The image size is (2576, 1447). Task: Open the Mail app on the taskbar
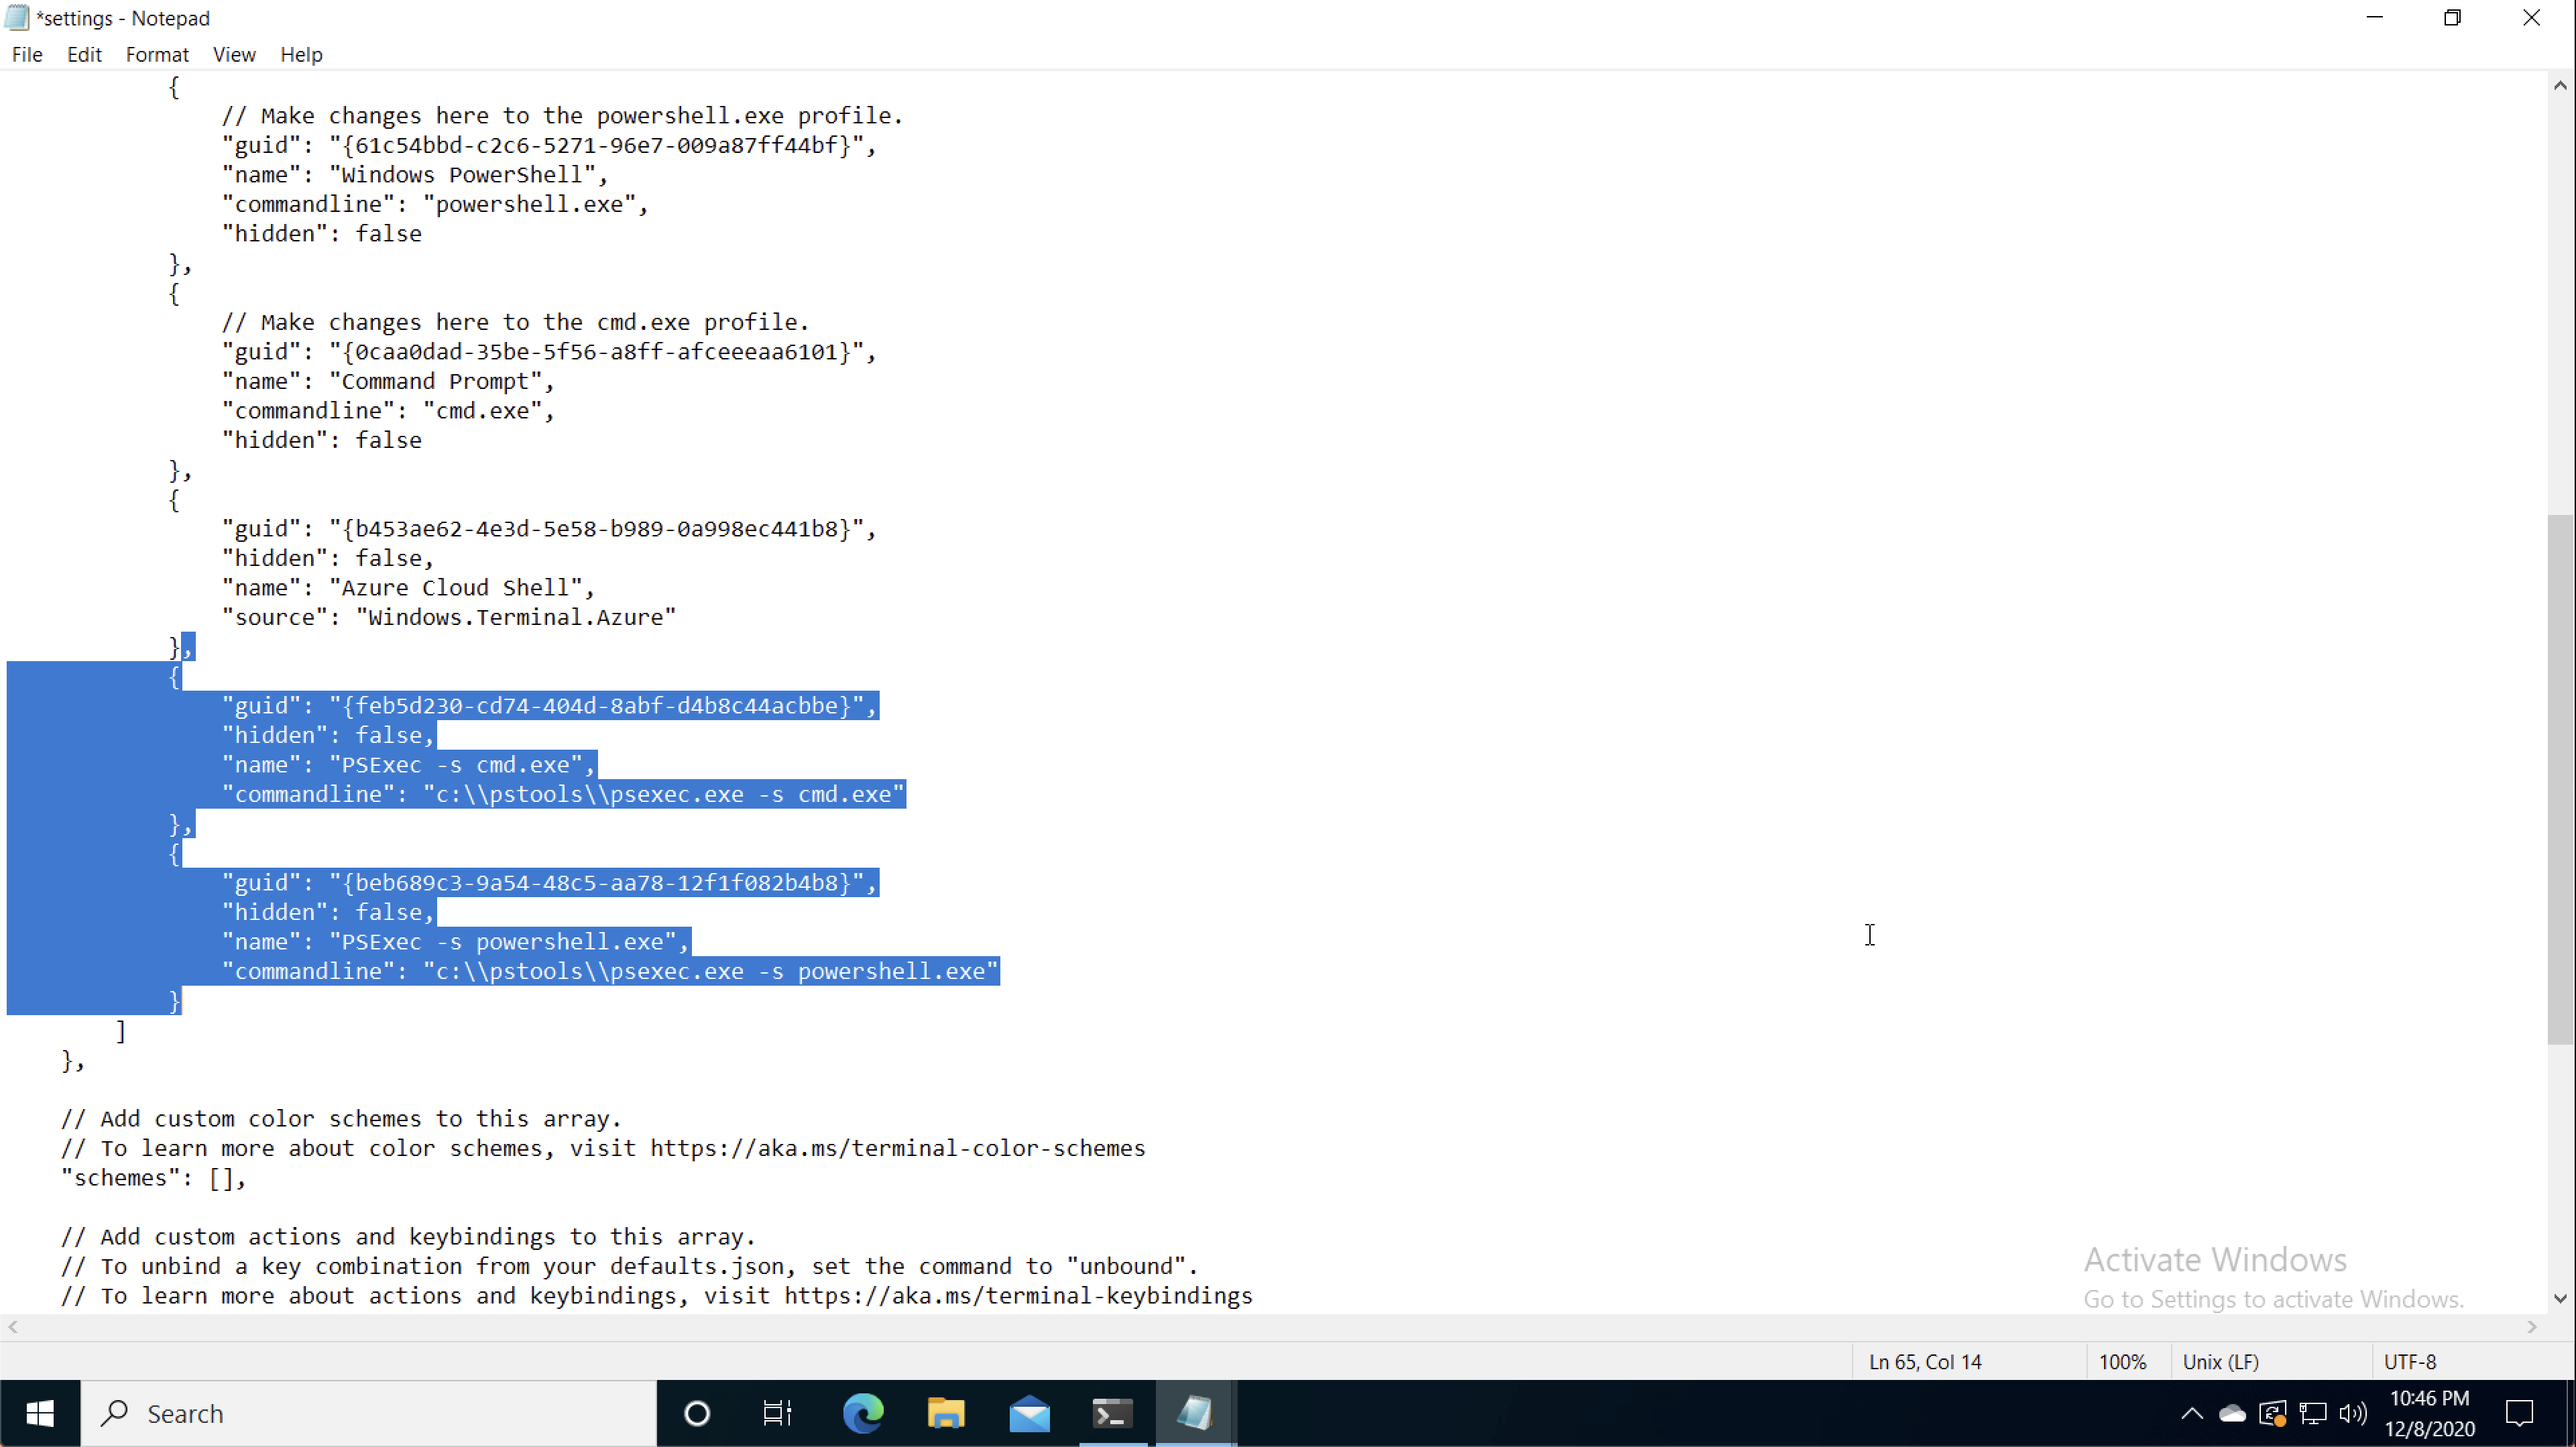point(1029,1413)
